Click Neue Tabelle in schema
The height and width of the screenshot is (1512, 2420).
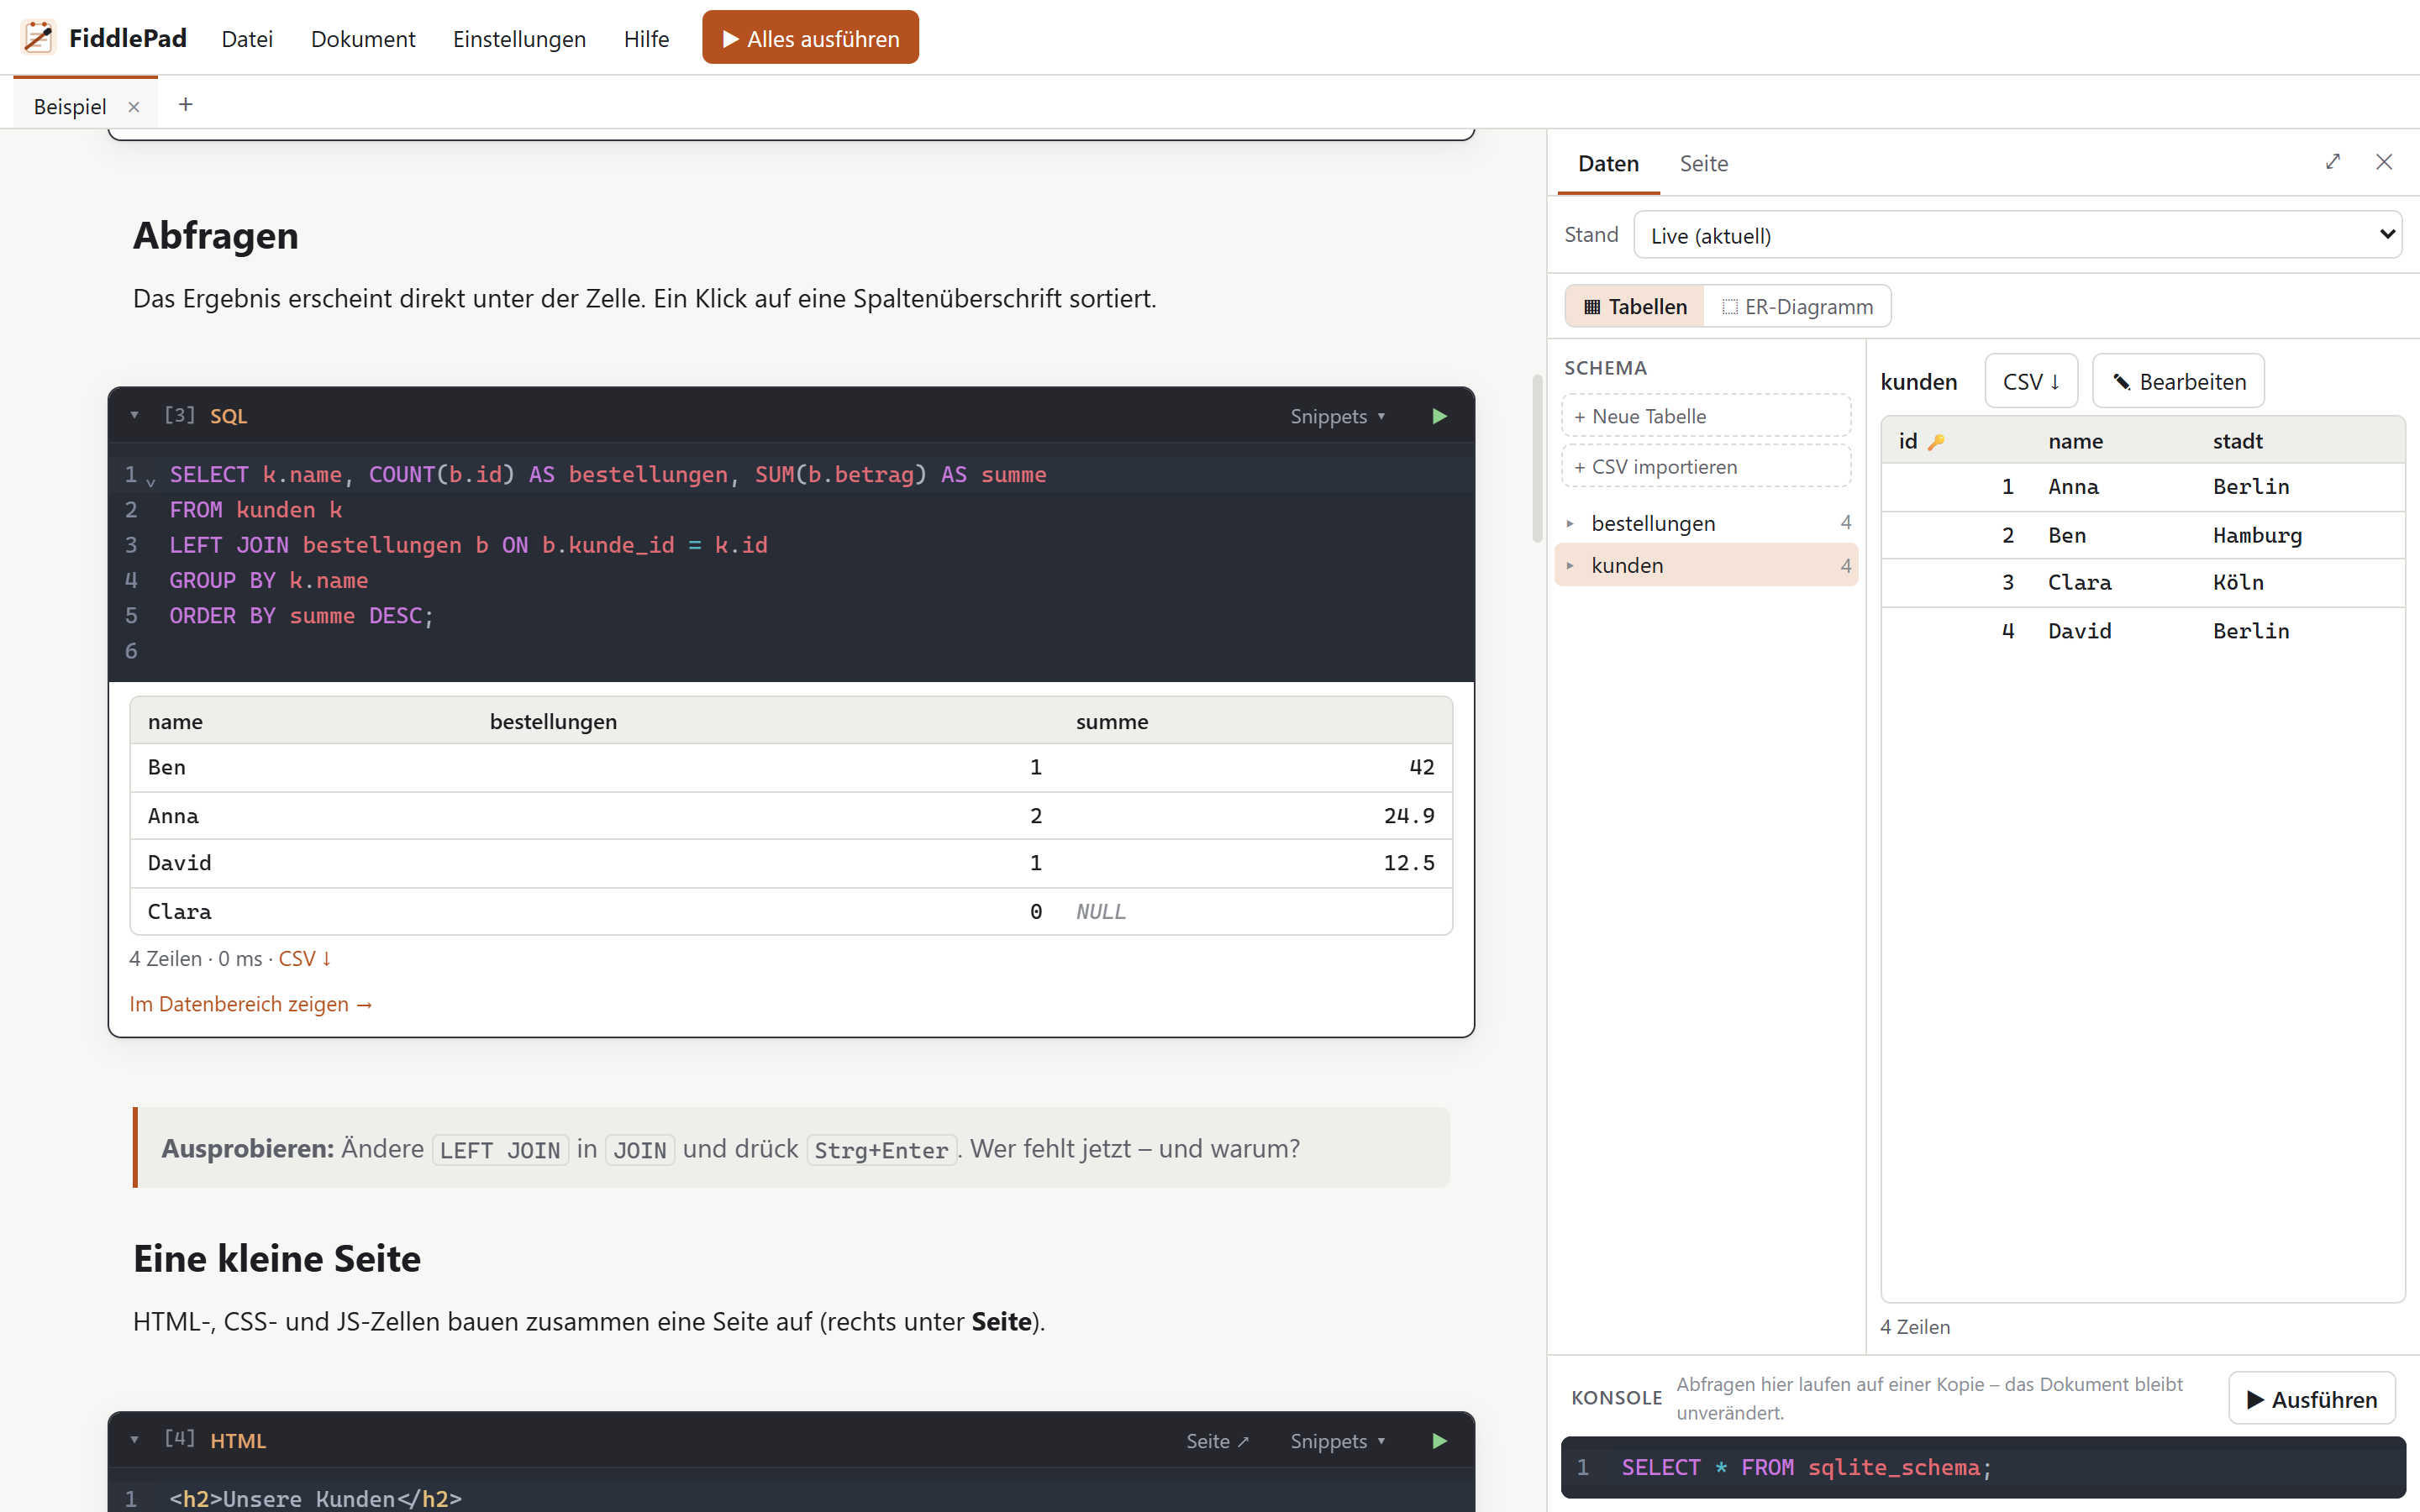pyautogui.click(x=1706, y=416)
